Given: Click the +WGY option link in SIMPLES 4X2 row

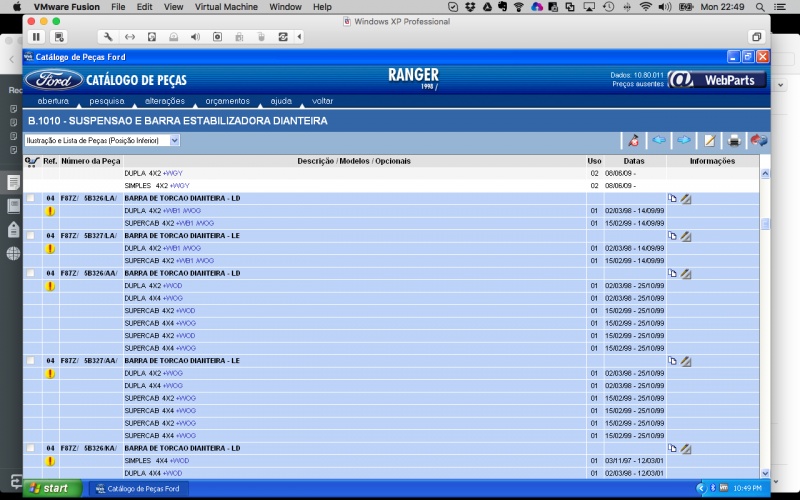Looking at the screenshot, I should [180, 186].
